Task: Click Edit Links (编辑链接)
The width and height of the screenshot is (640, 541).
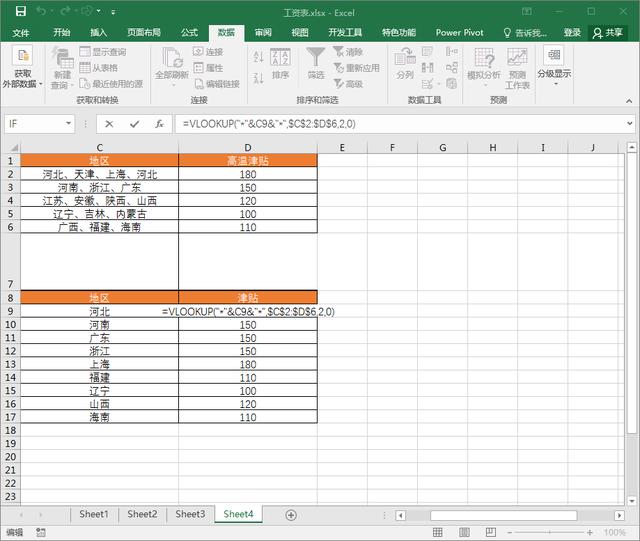Action: coord(217,84)
